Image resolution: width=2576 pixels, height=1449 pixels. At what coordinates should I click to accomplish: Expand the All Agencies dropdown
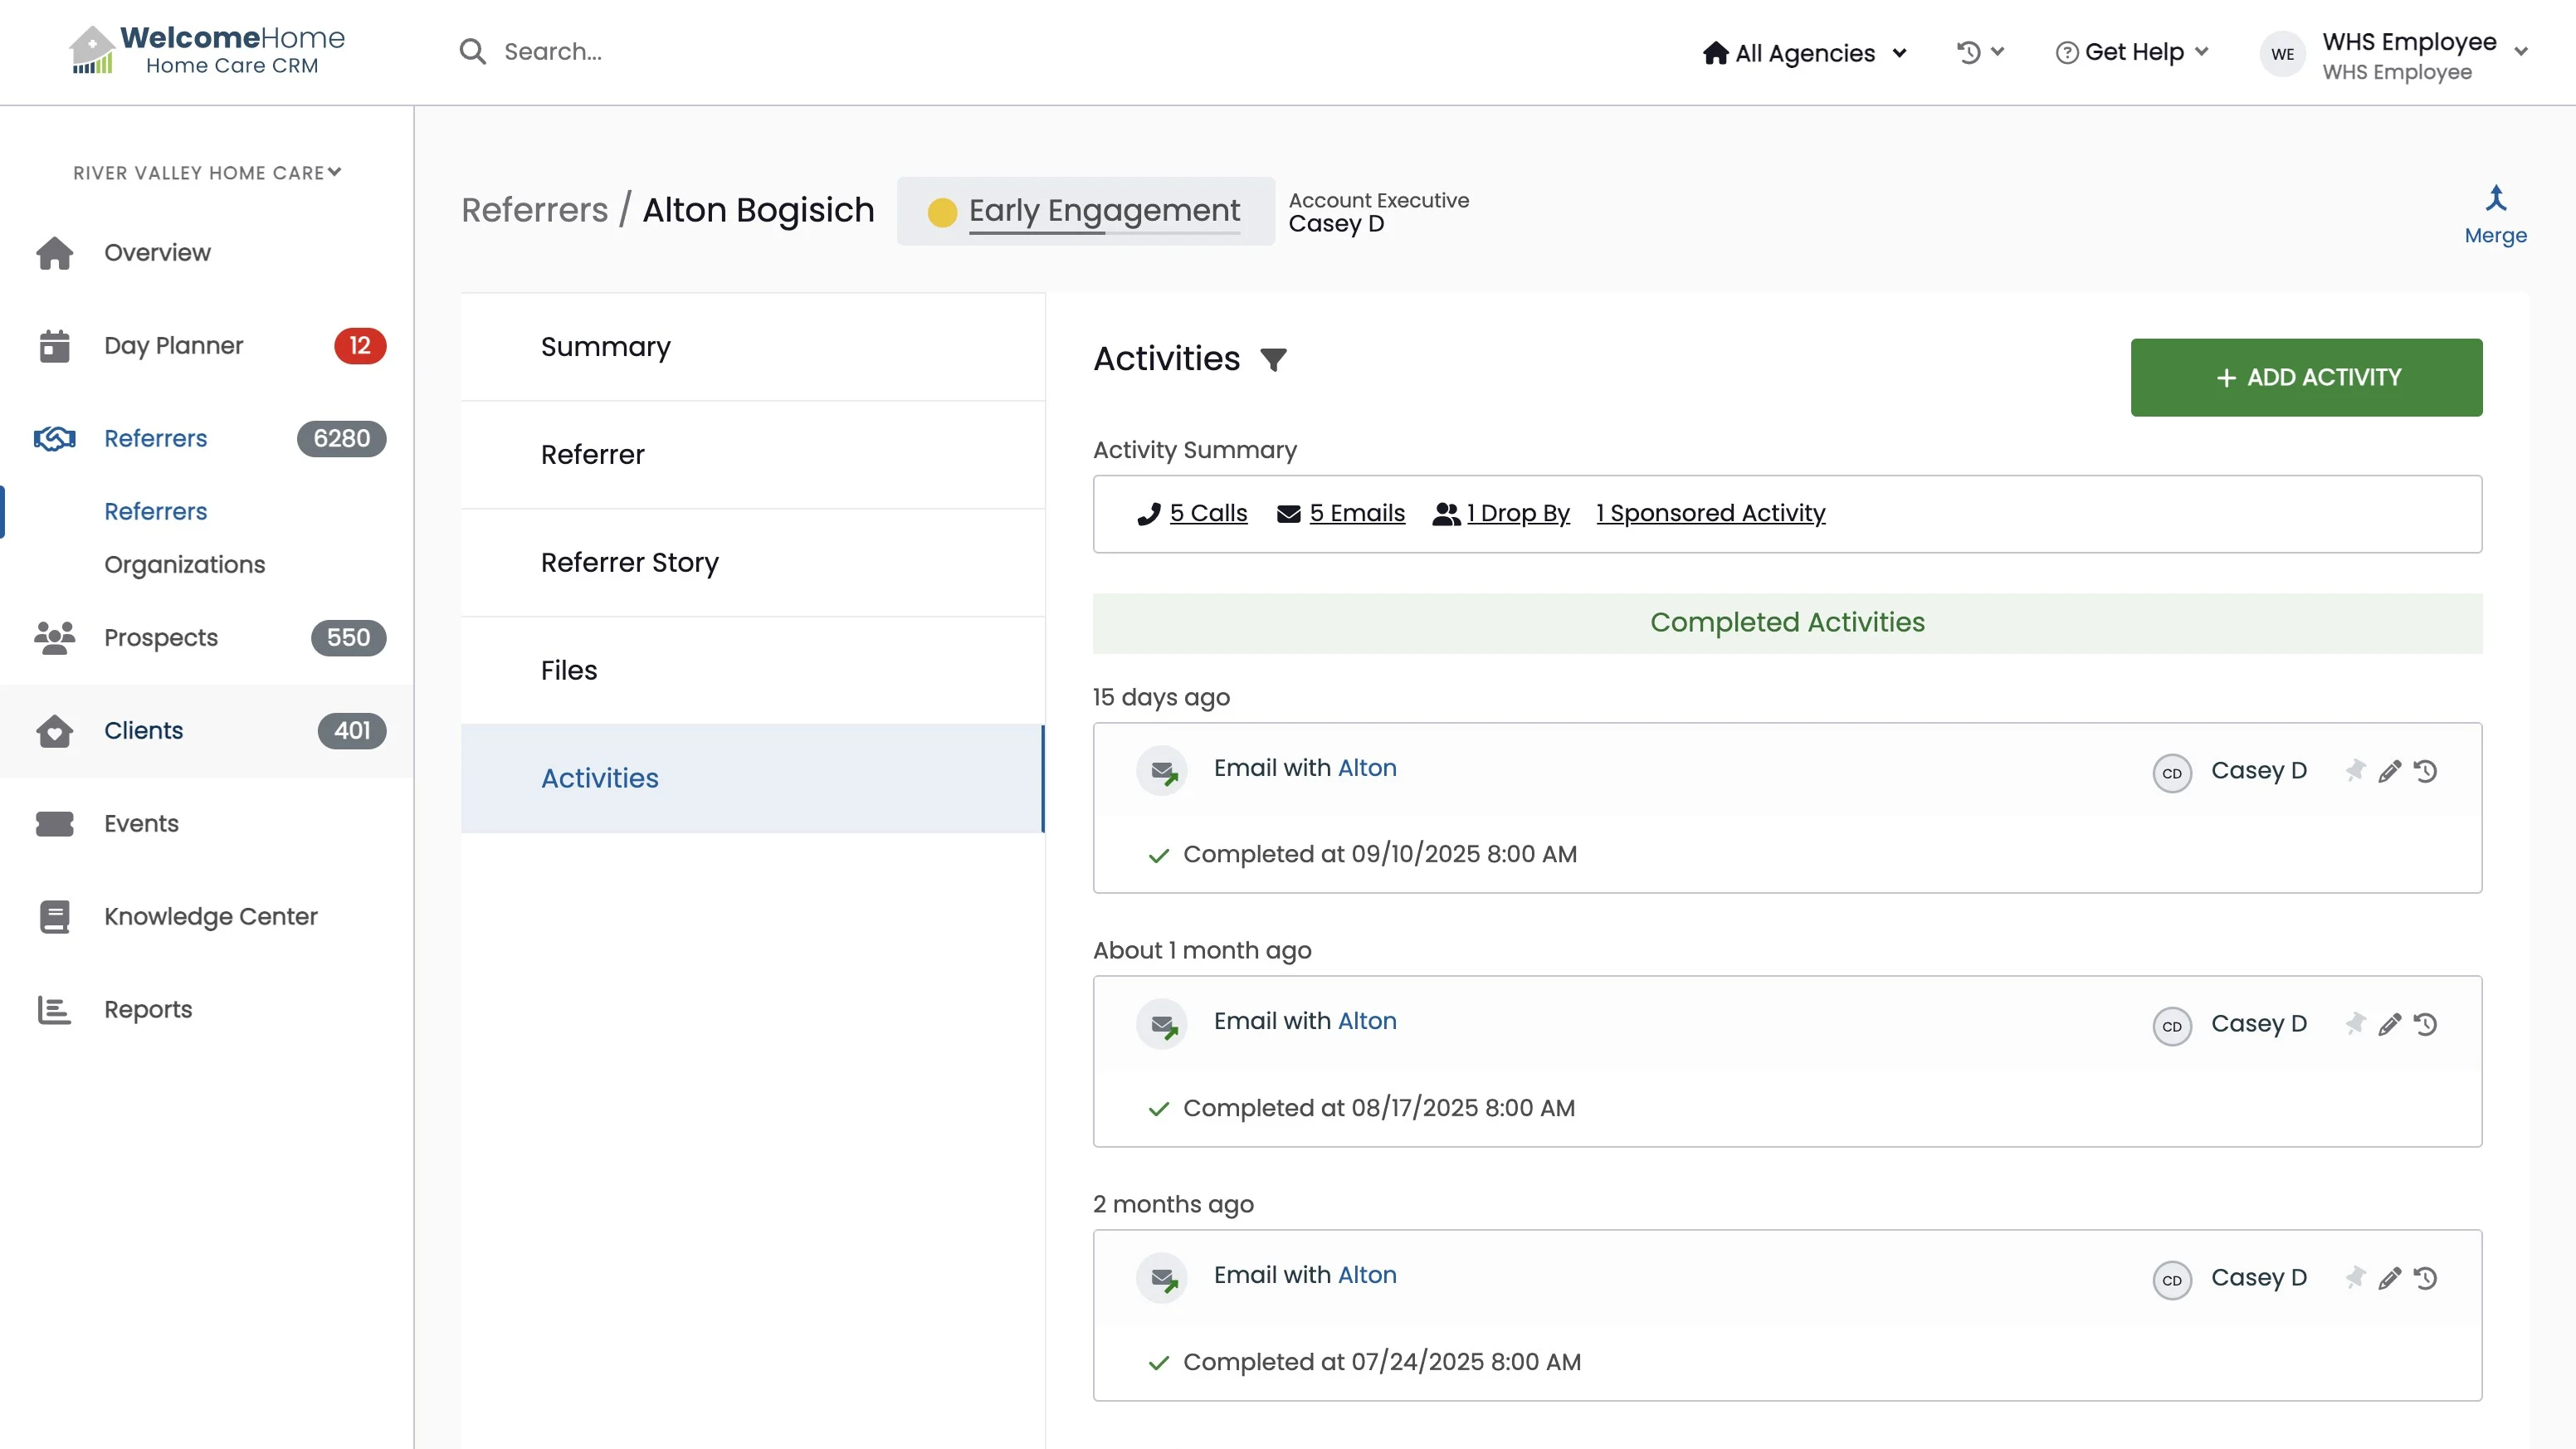pos(1805,53)
